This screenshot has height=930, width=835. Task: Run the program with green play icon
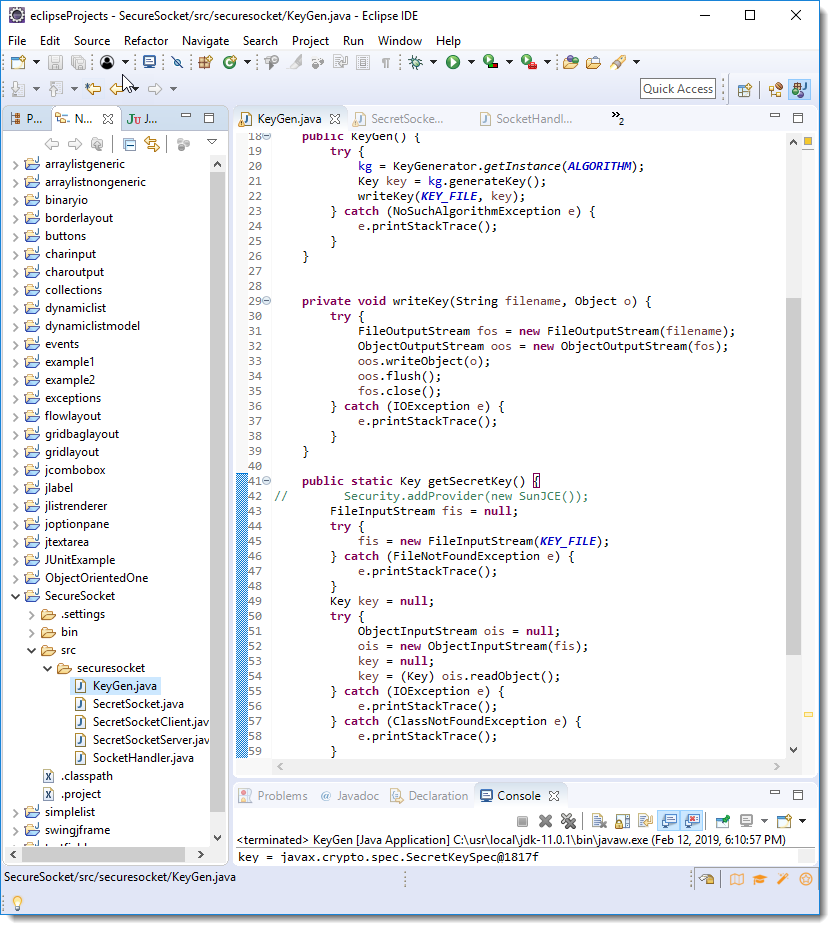(453, 62)
